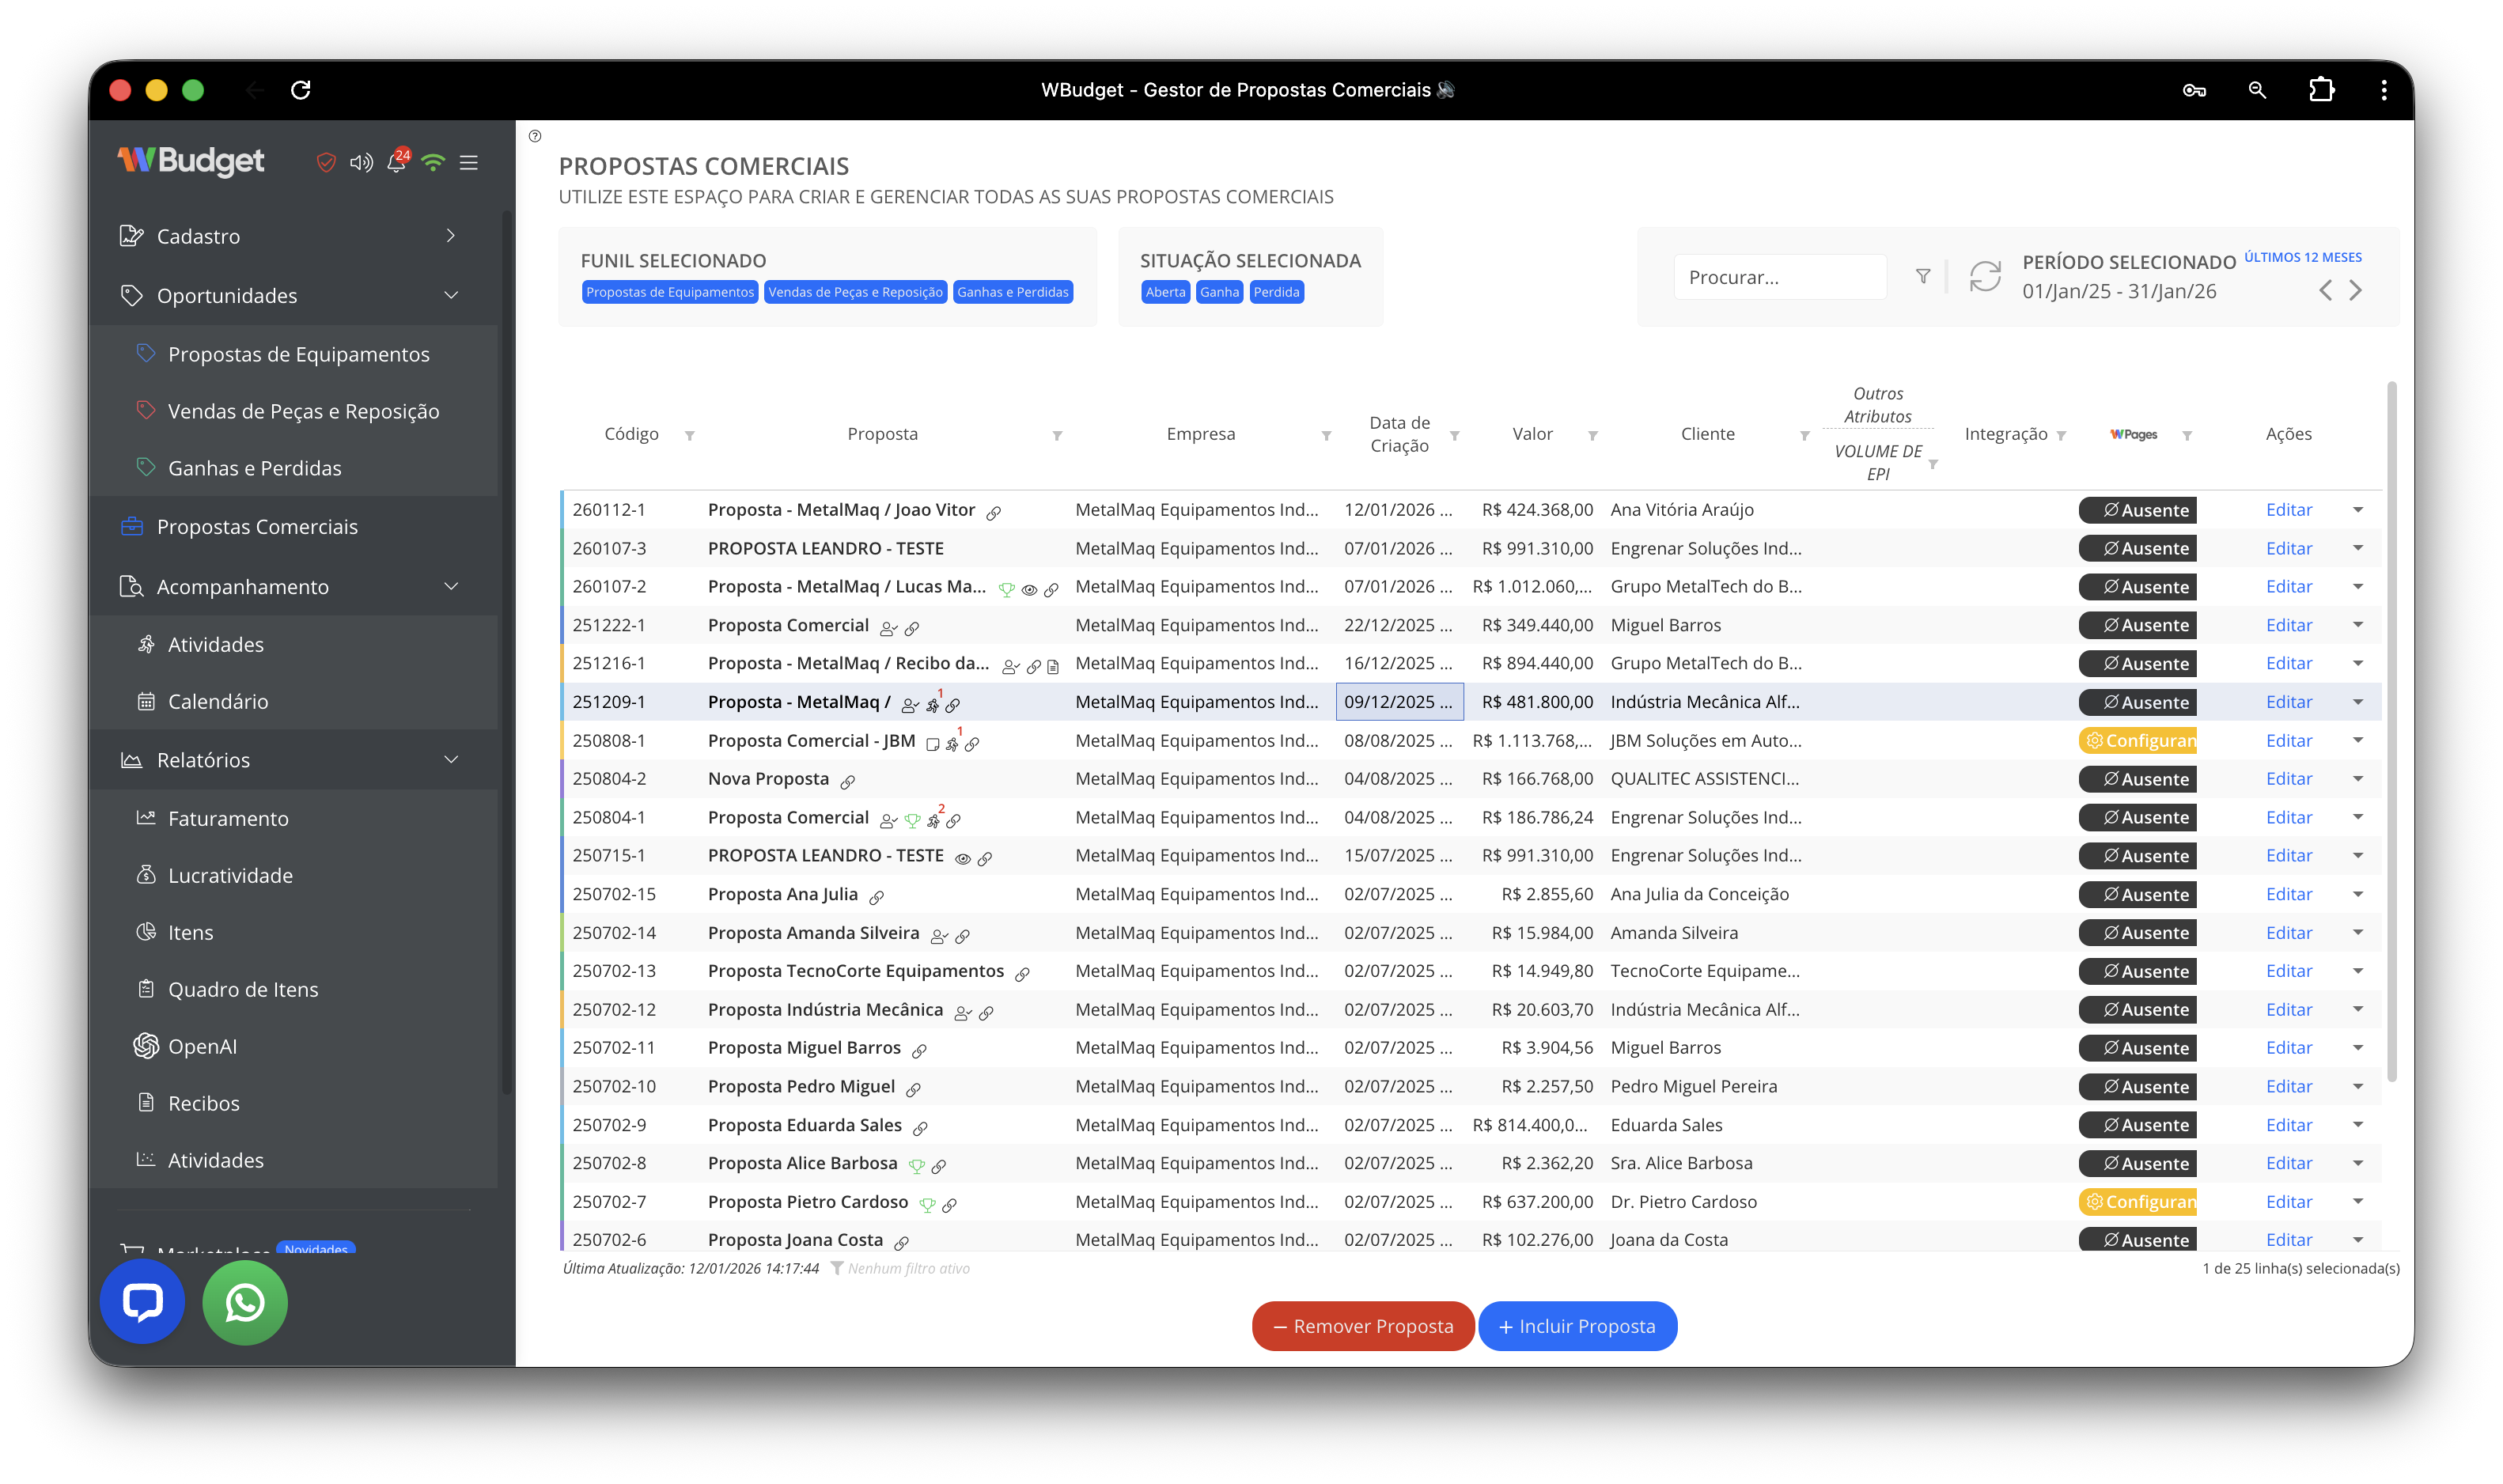
Task: Open Propostas Comerciais in the sidebar
Action: [257, 527]
